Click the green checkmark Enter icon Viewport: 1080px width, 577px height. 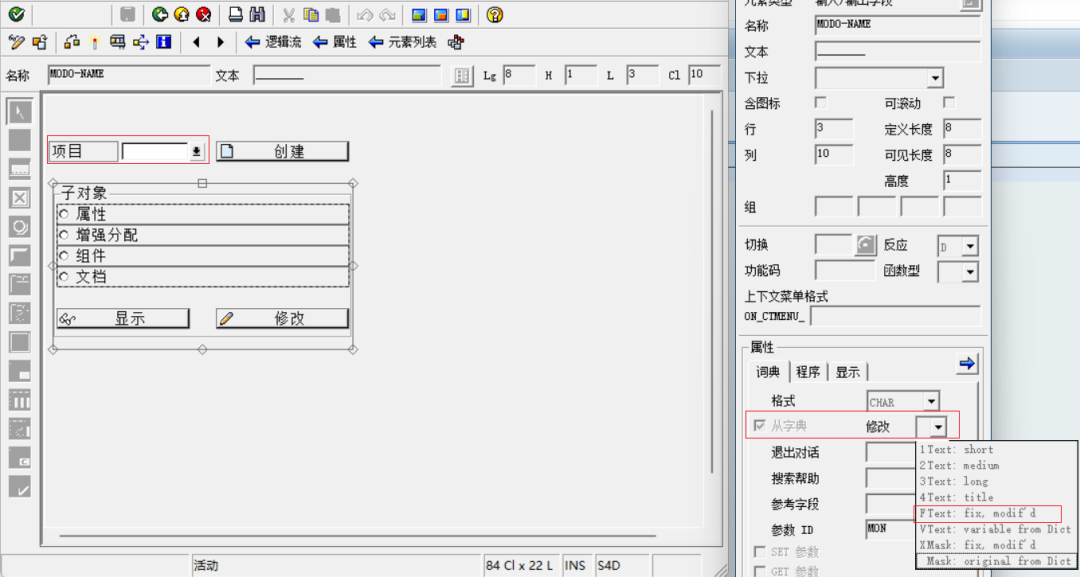[x=16, y=14]
